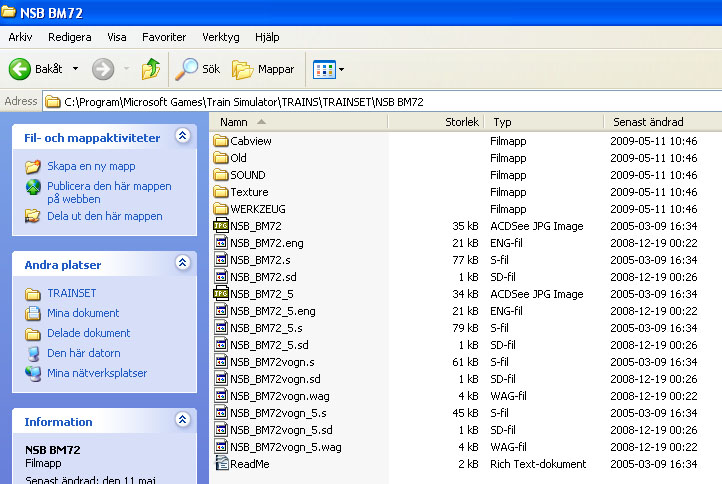Click the Mina dokument folder icon

tap(33, 313)
